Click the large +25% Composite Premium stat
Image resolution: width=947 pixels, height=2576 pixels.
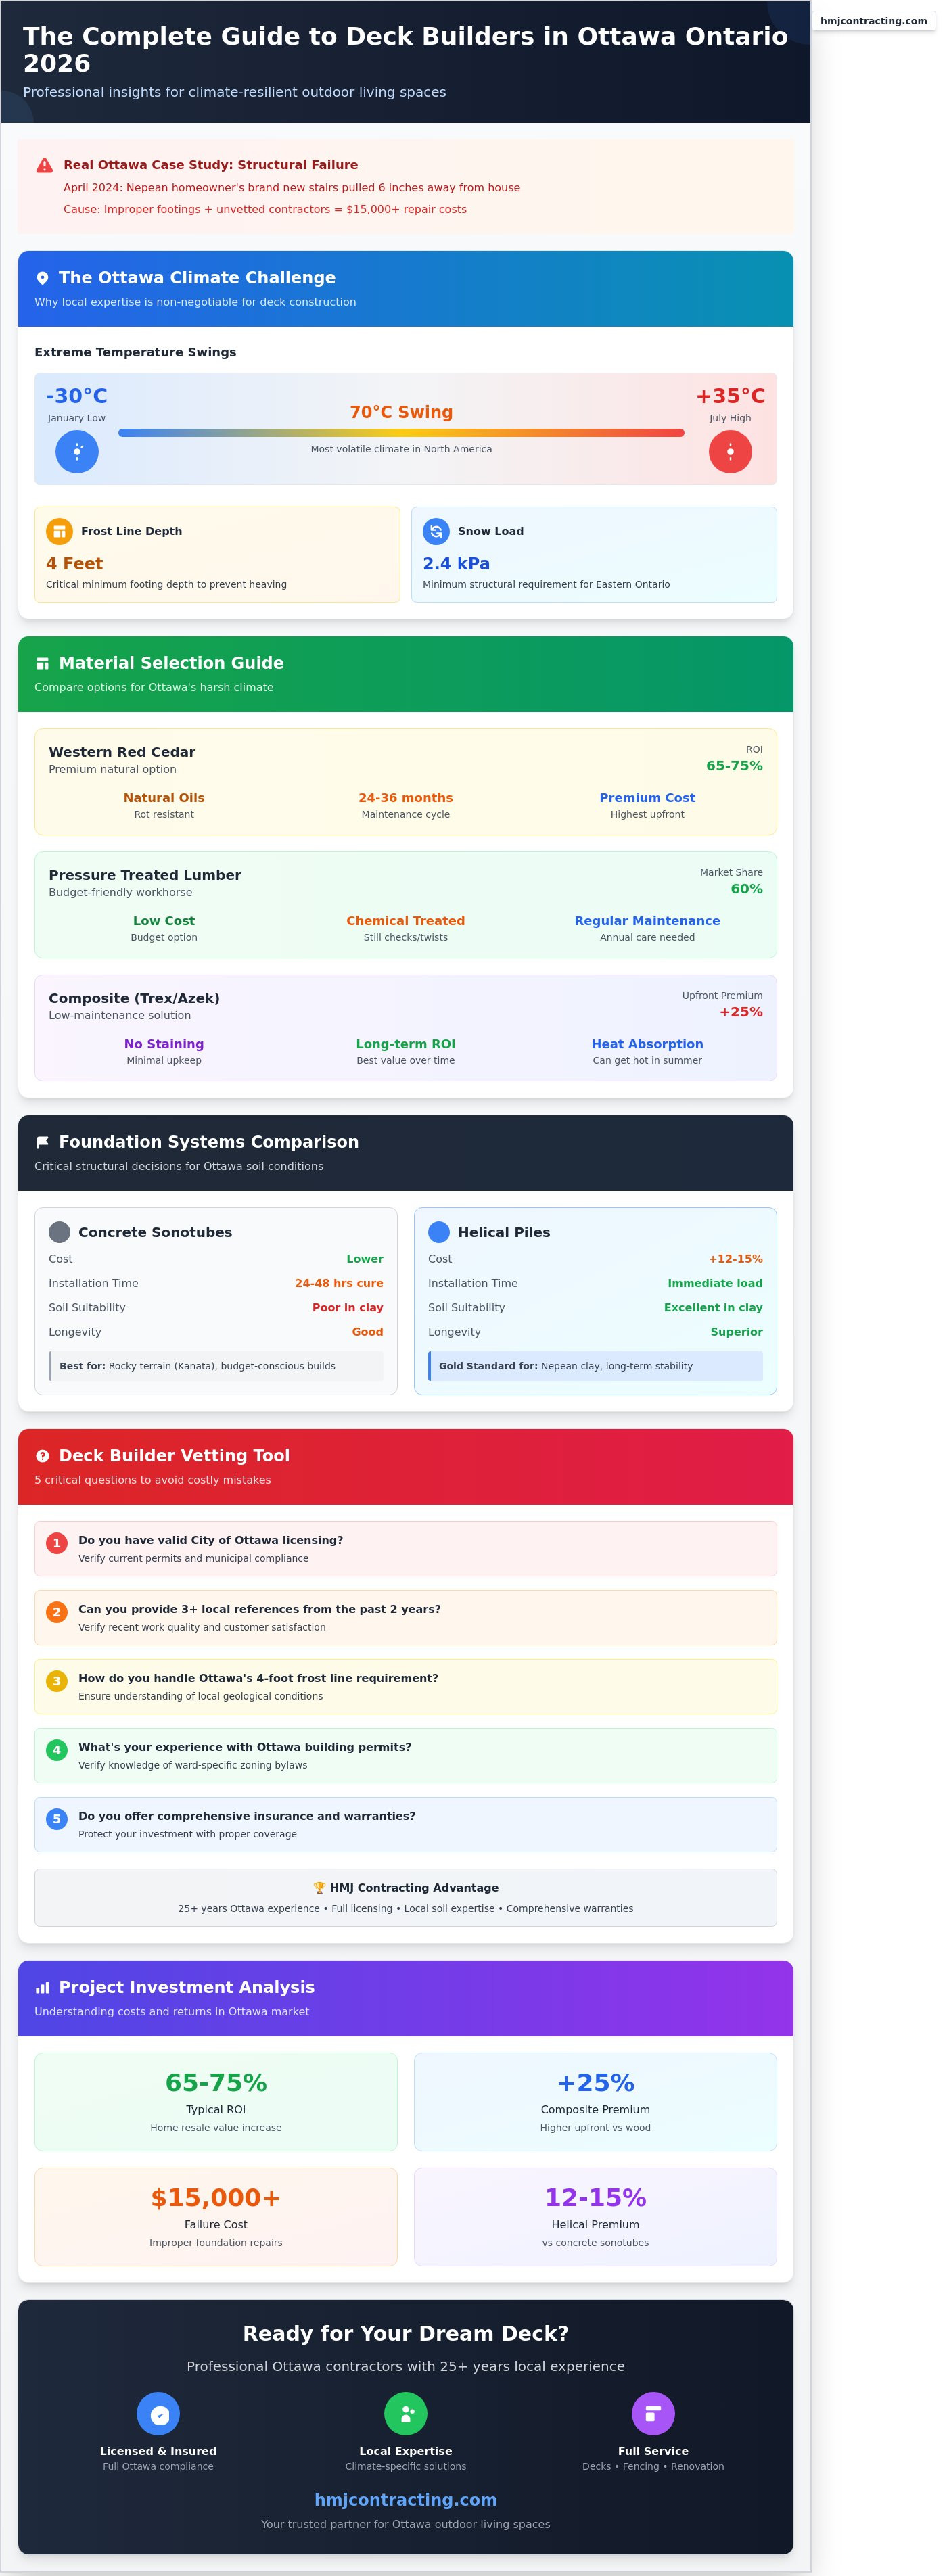coord(595,2084)
